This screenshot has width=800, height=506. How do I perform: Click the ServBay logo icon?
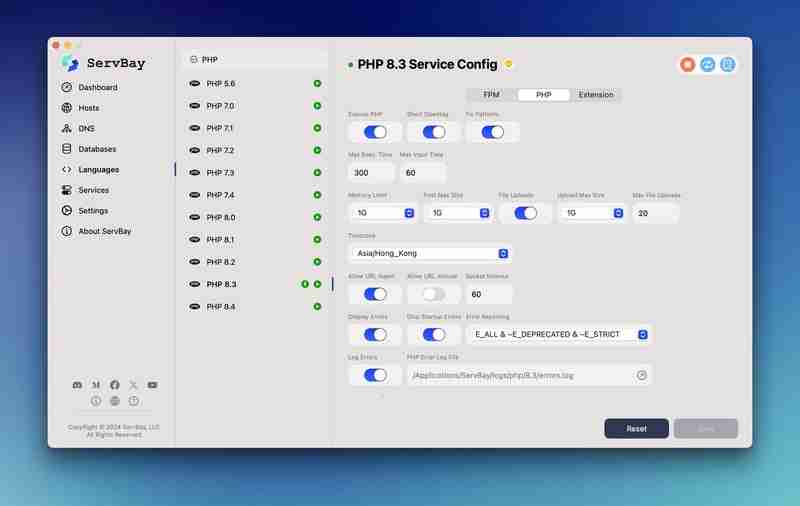[x=70, y=63]
